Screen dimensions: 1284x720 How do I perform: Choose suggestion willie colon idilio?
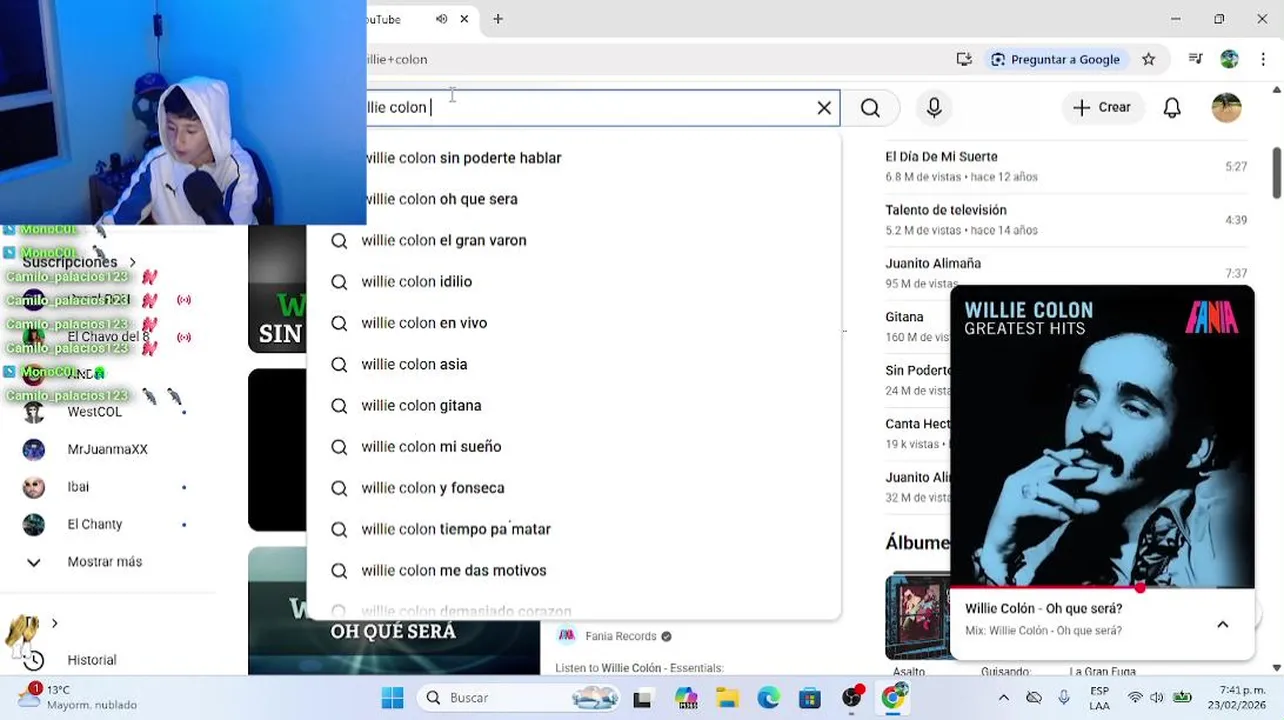(573, 281)
